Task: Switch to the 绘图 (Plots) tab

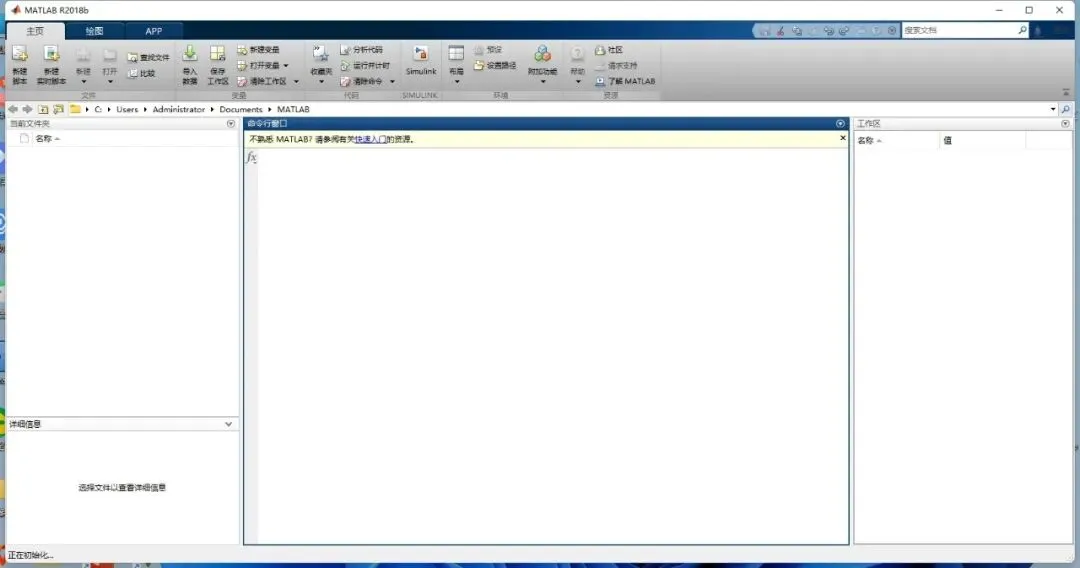Action: click(x=94, y=31)
